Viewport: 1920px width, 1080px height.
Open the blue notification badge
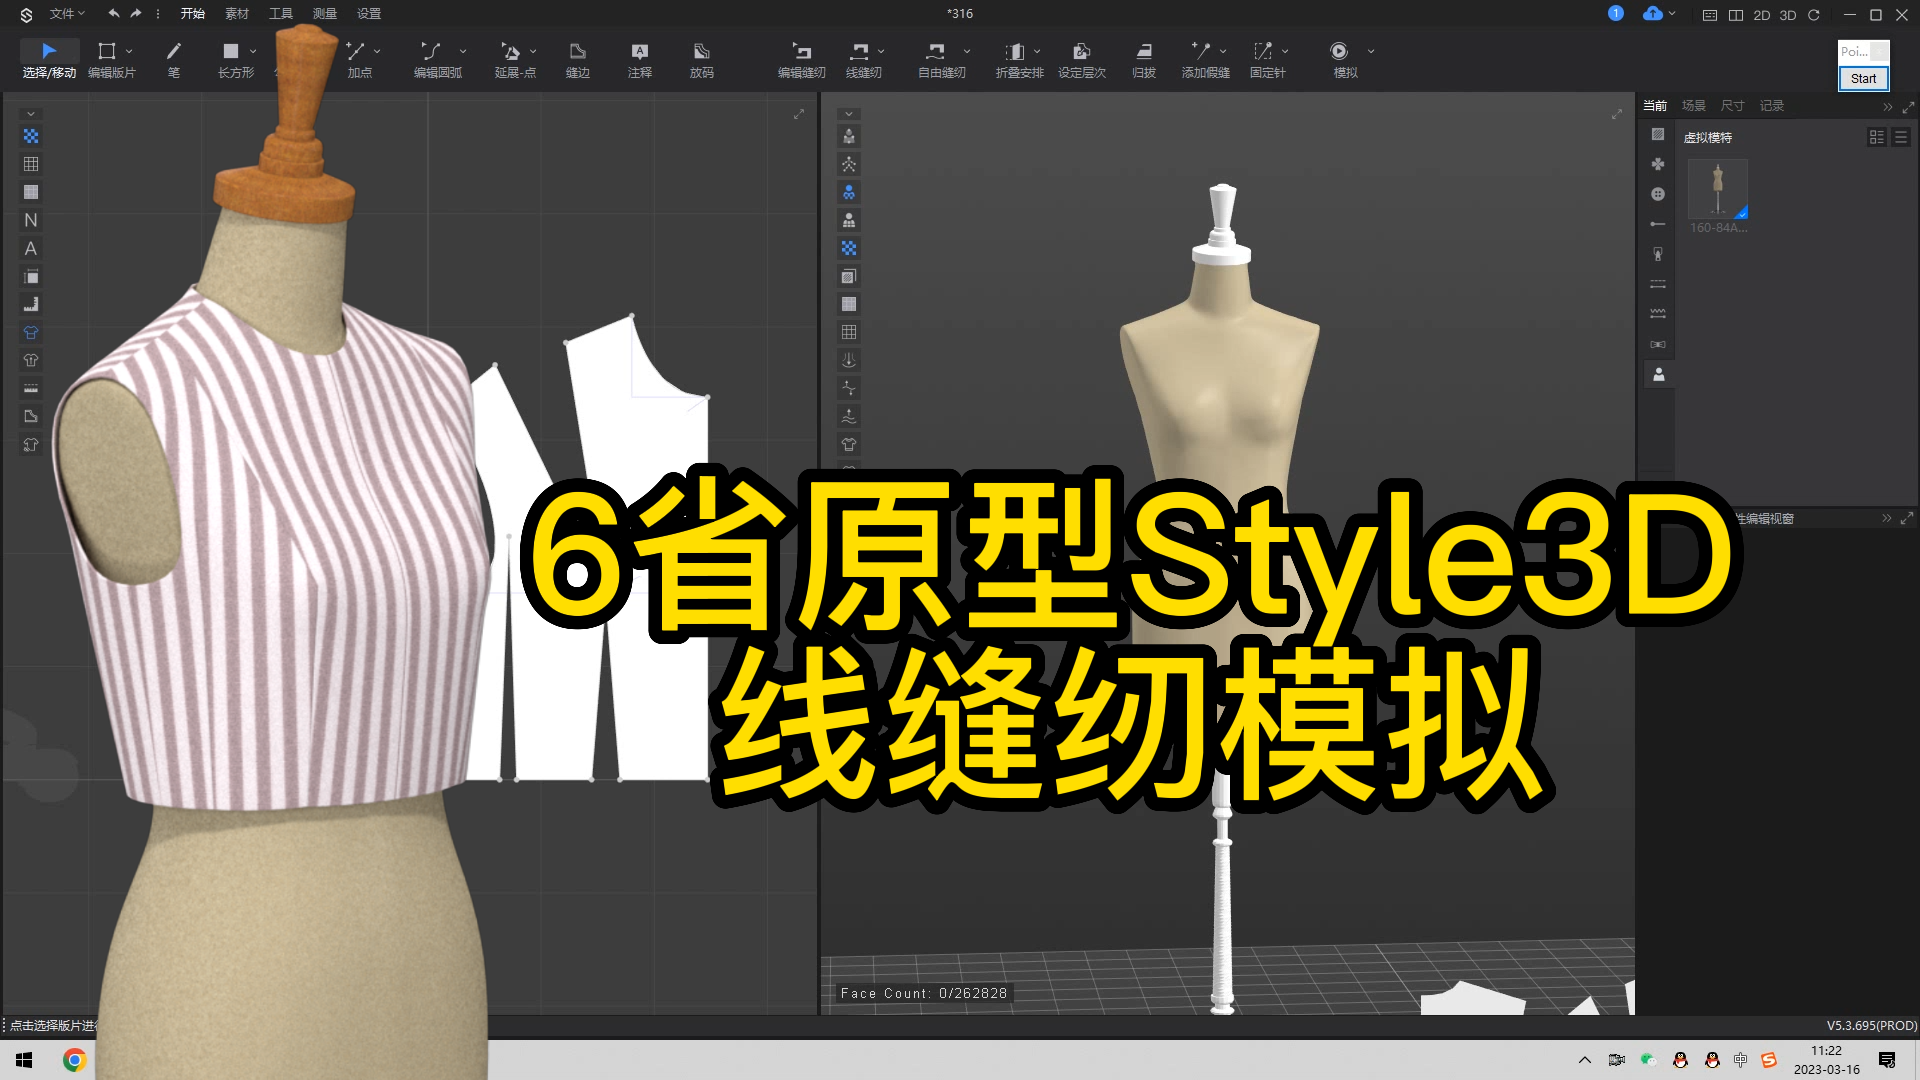pos(1615,13)
